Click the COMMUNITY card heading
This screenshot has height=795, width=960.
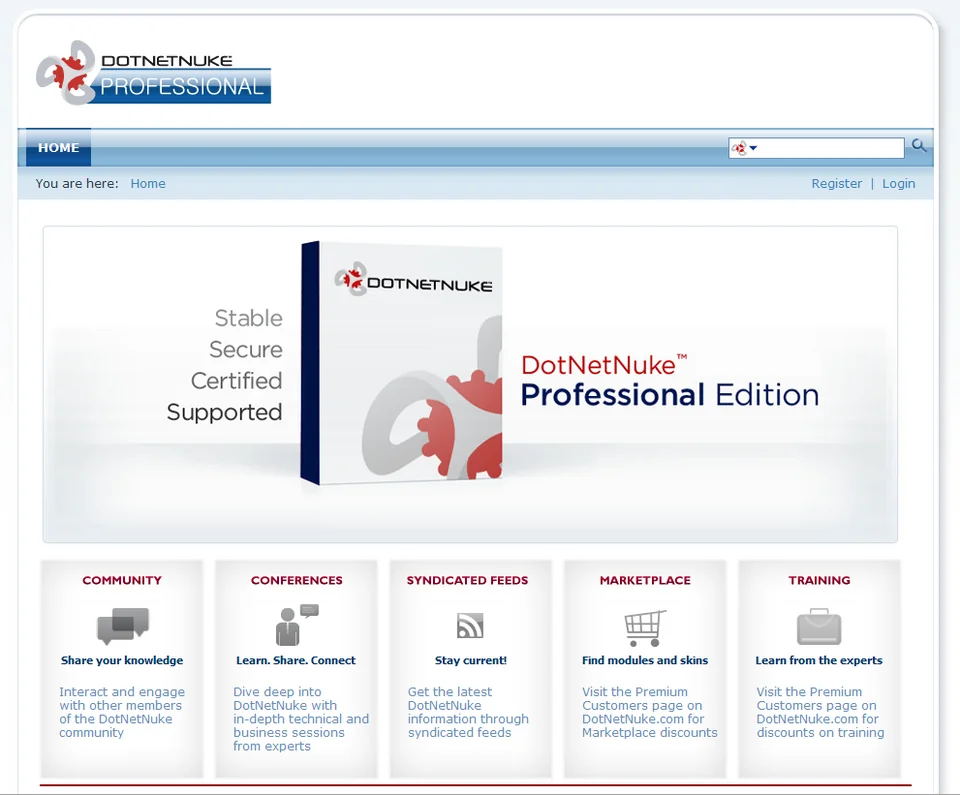(x=122, y=580)
